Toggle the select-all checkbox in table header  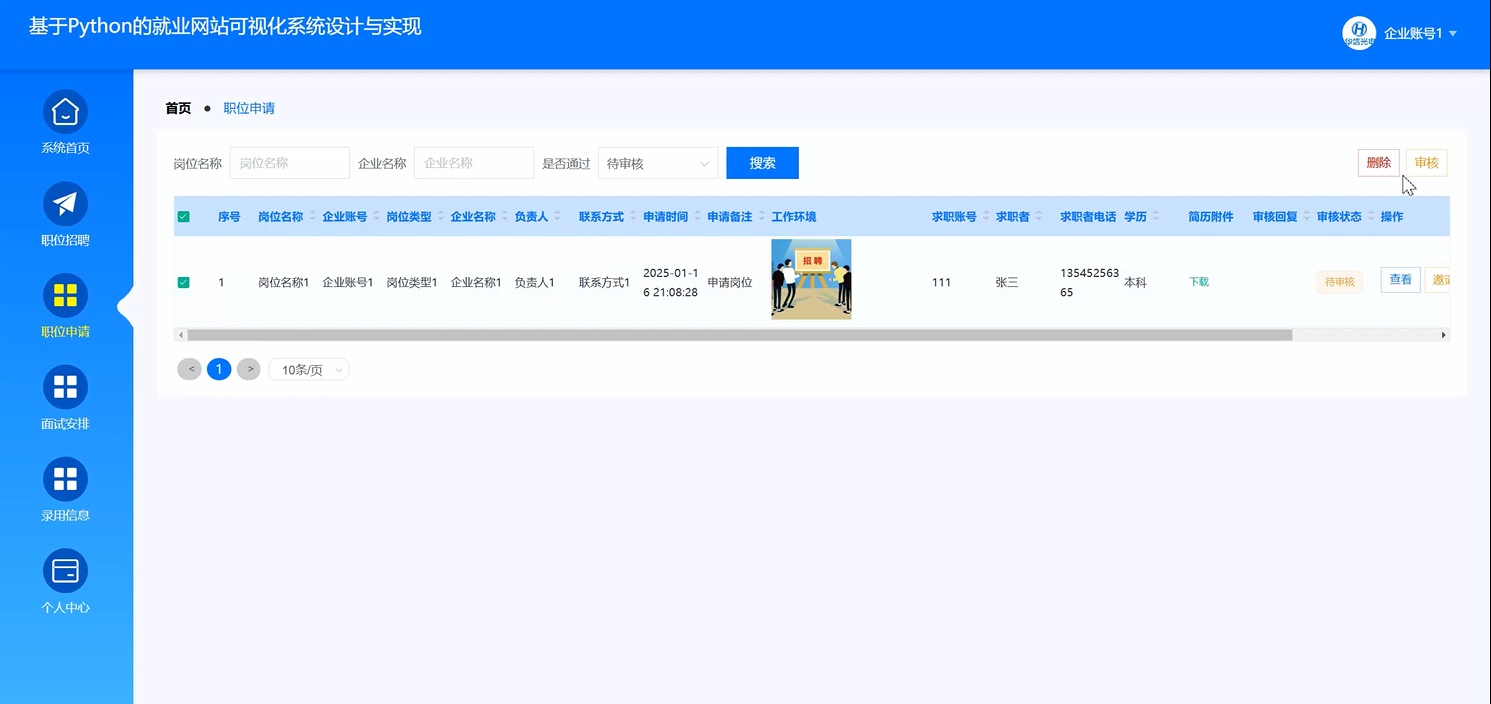(x=183, y=215)
